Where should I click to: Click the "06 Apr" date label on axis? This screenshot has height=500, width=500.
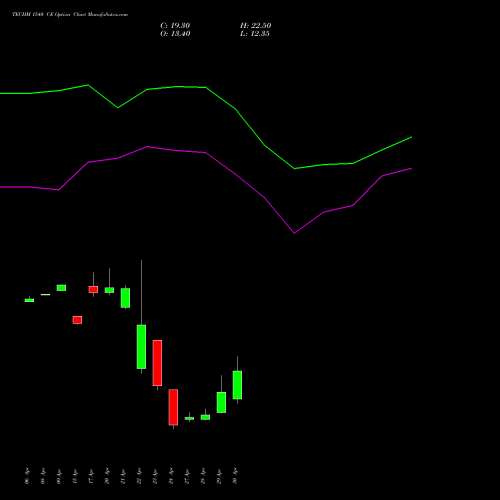[27, 476]
